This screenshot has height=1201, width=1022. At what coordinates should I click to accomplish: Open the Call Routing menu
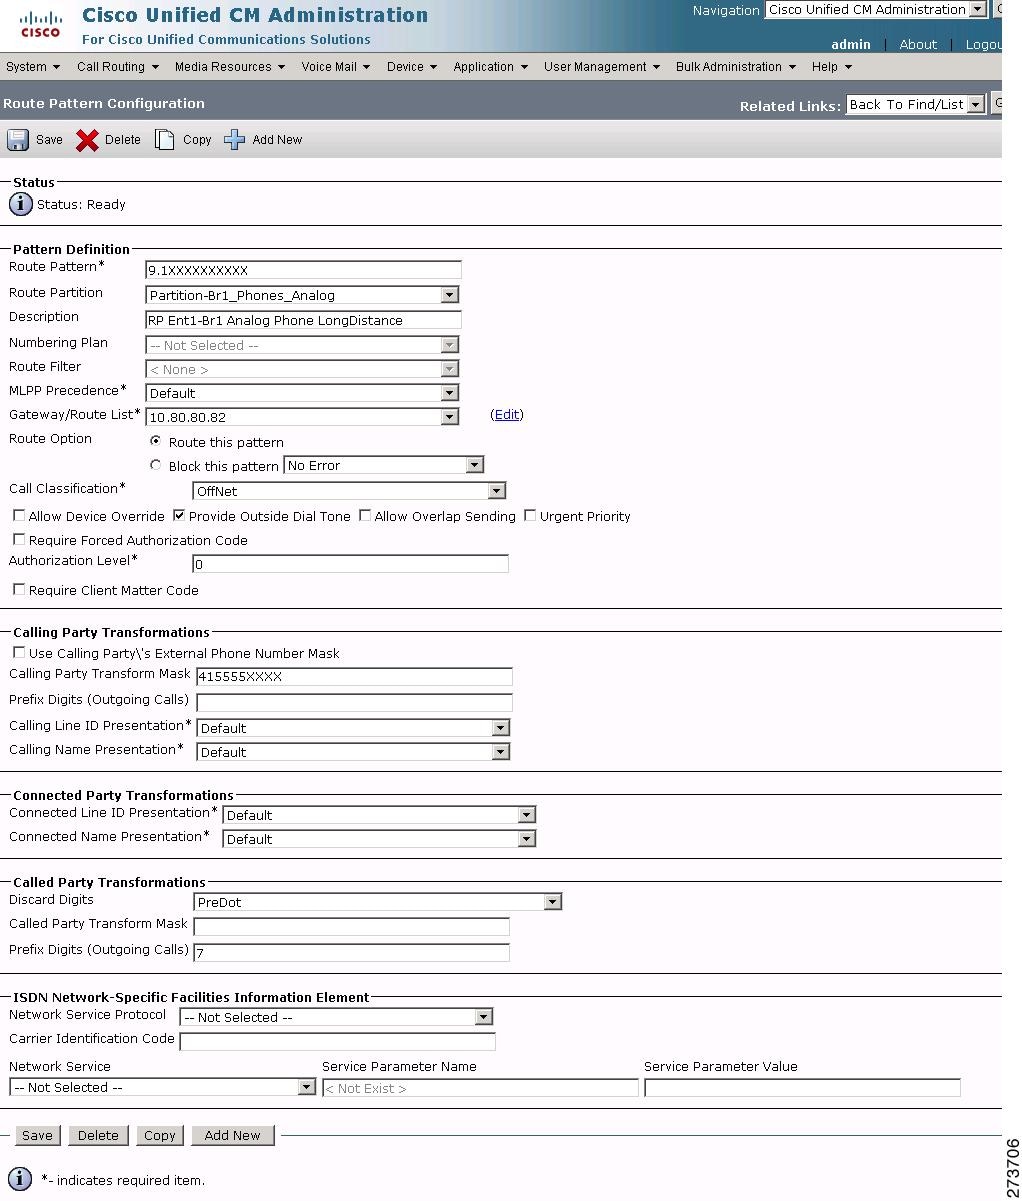point(118,67)
